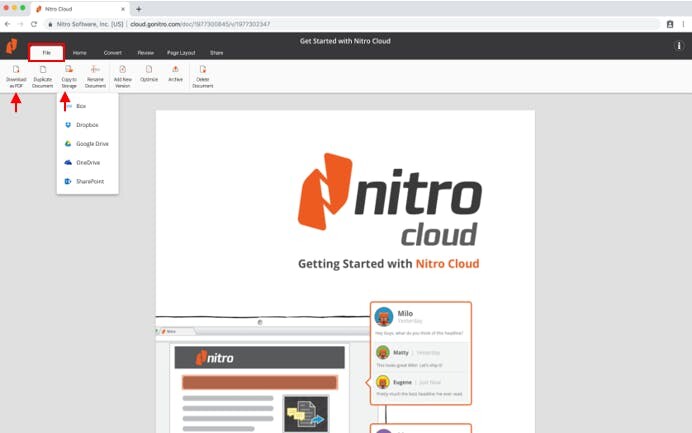Click the Archive toolbar icon
Image resolution: width=692 pixels, height=433 pixels.
[175, 70]
